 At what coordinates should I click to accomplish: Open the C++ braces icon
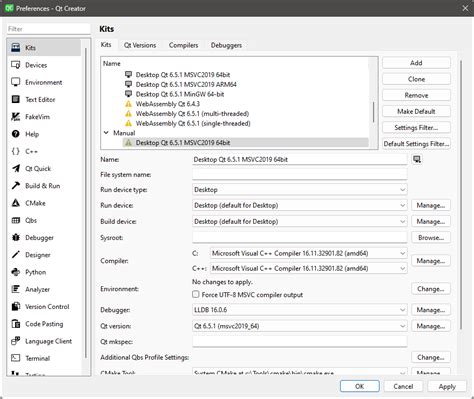[x=16, y=151]
